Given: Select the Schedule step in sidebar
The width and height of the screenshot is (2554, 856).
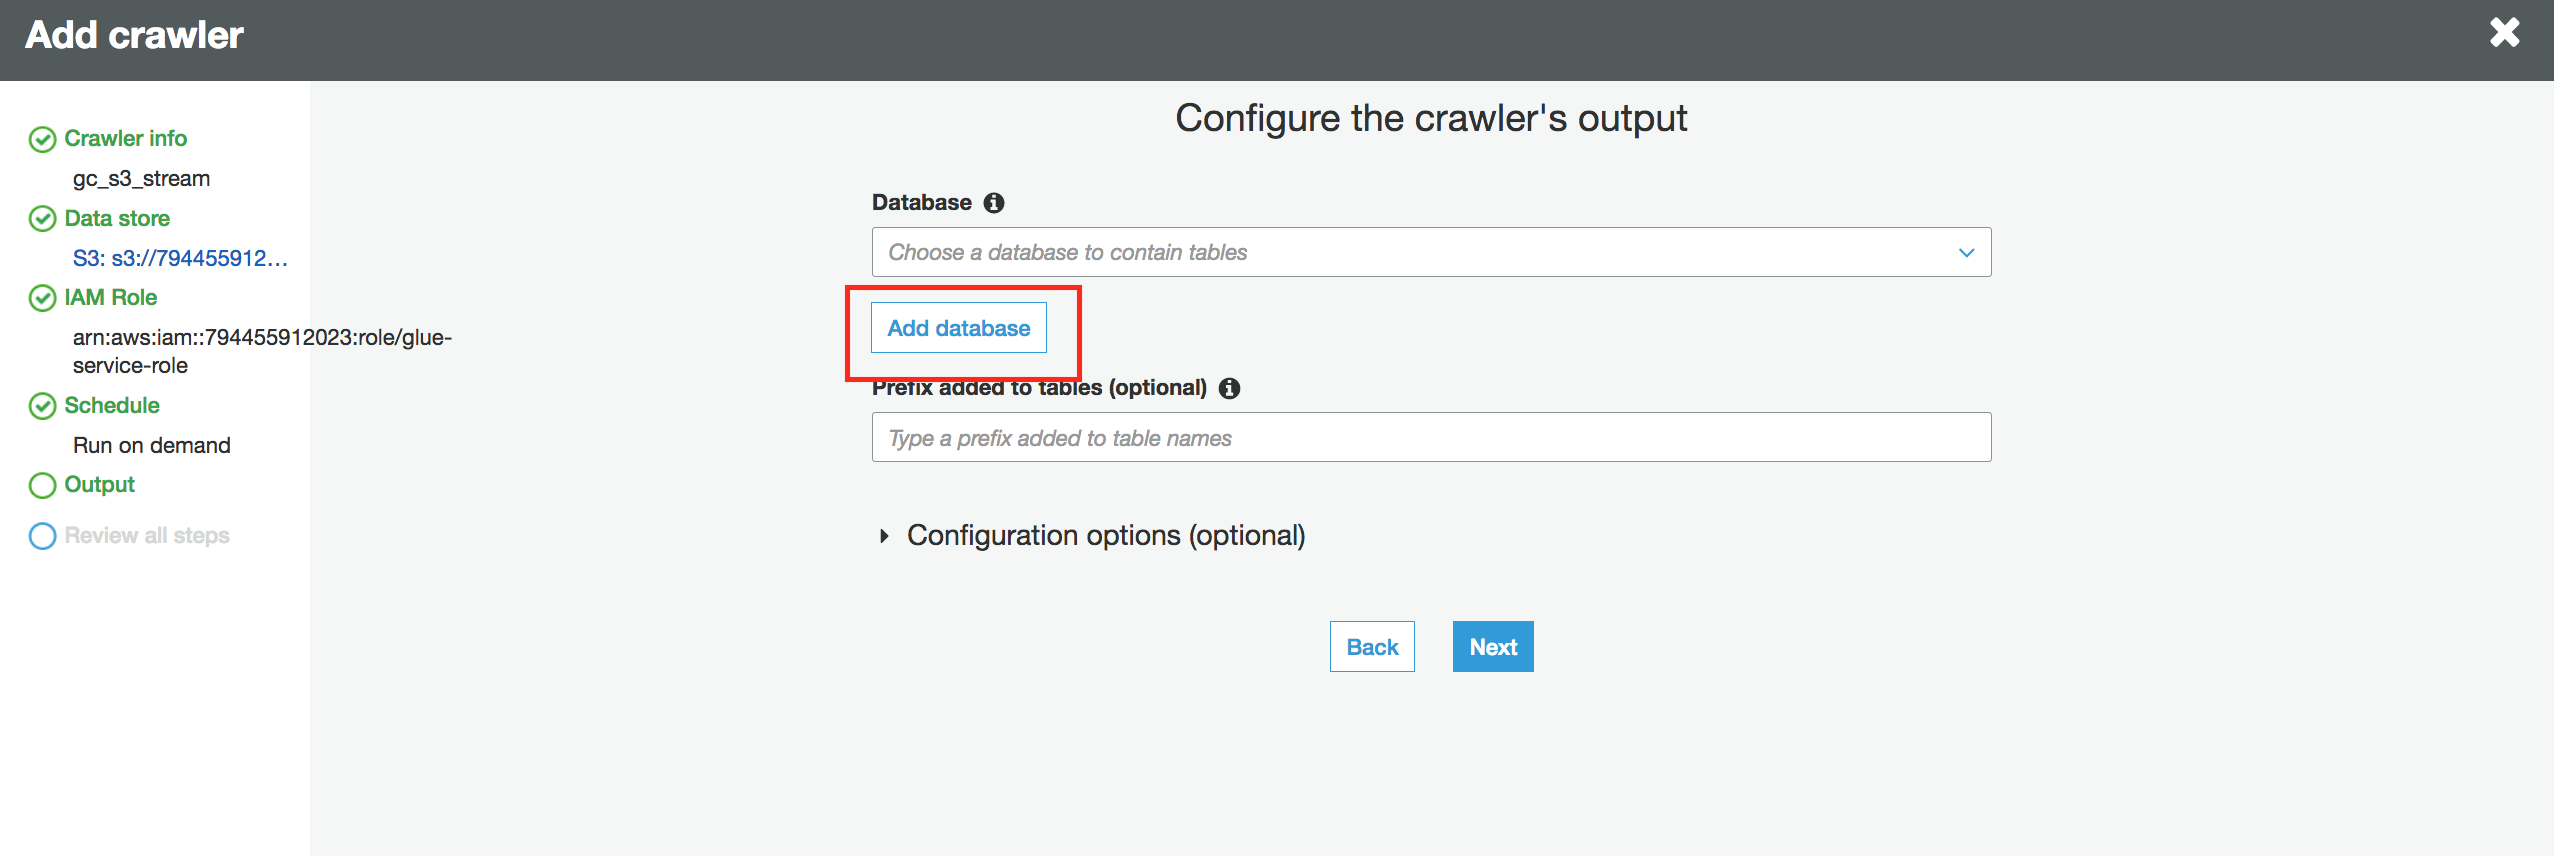Looking at the screenshot, I should pos(112,405).
